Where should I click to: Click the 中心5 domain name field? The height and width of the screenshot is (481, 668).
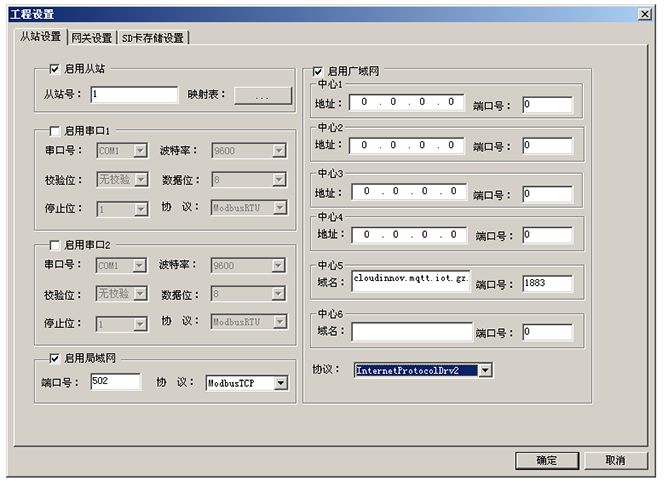[x=410, y=279]
